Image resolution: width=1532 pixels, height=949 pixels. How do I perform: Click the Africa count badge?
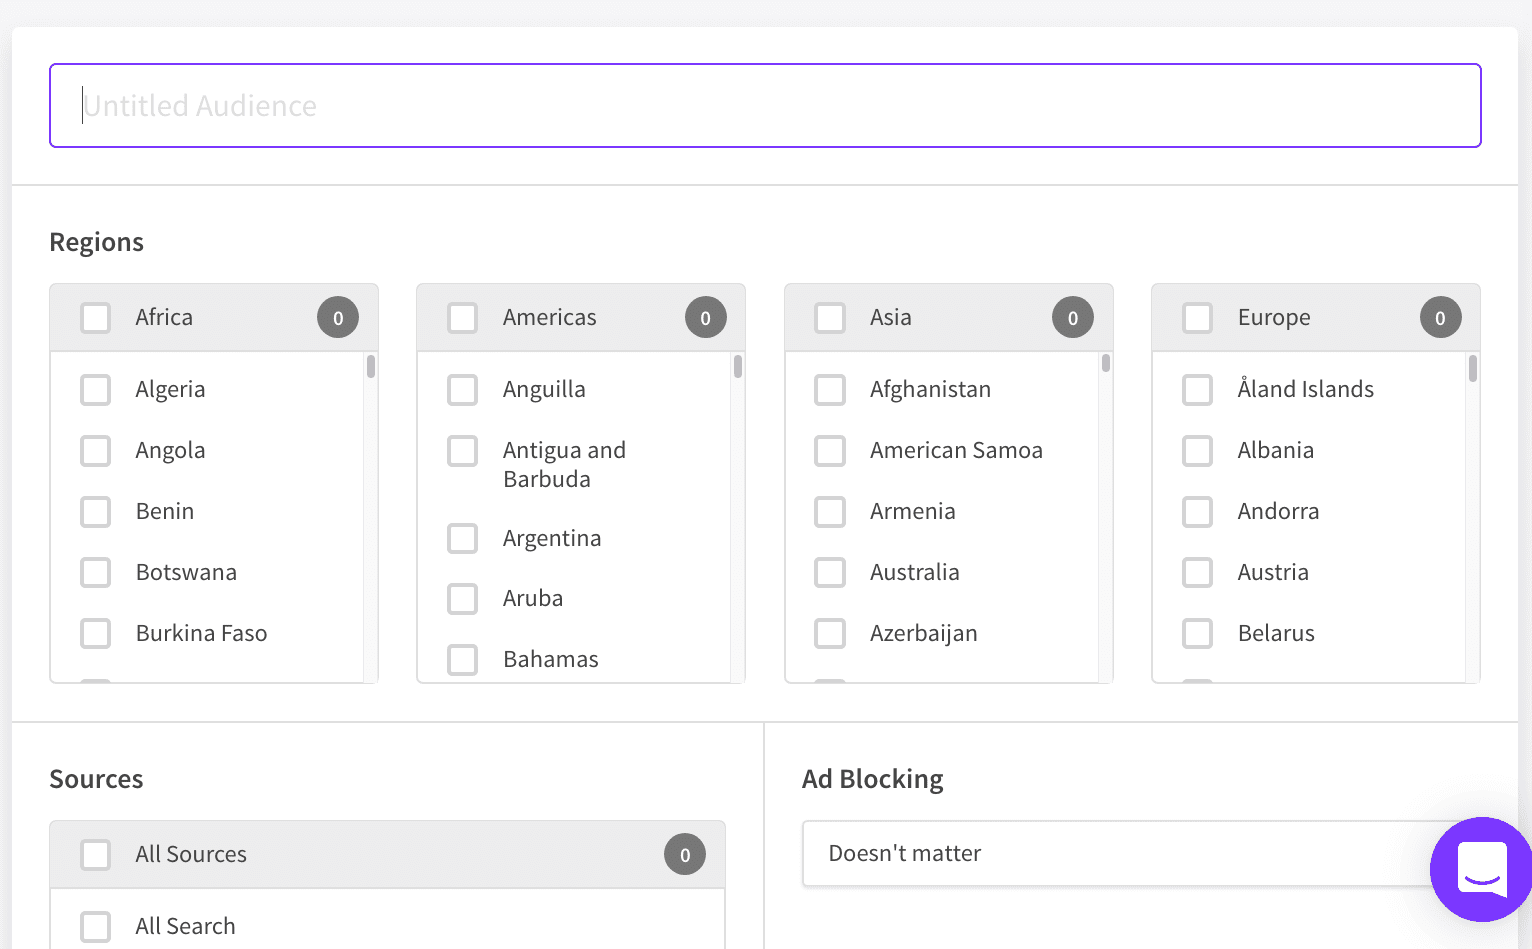338,318
